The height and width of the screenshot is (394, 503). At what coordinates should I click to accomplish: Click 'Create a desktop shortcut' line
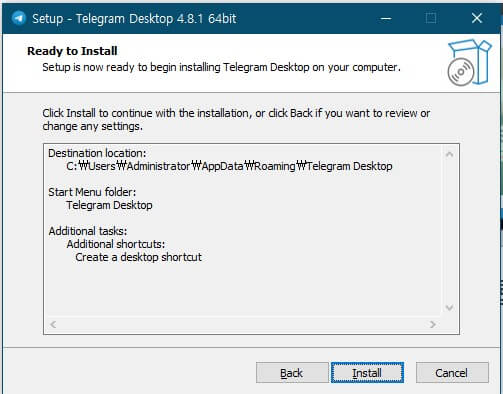138,257
